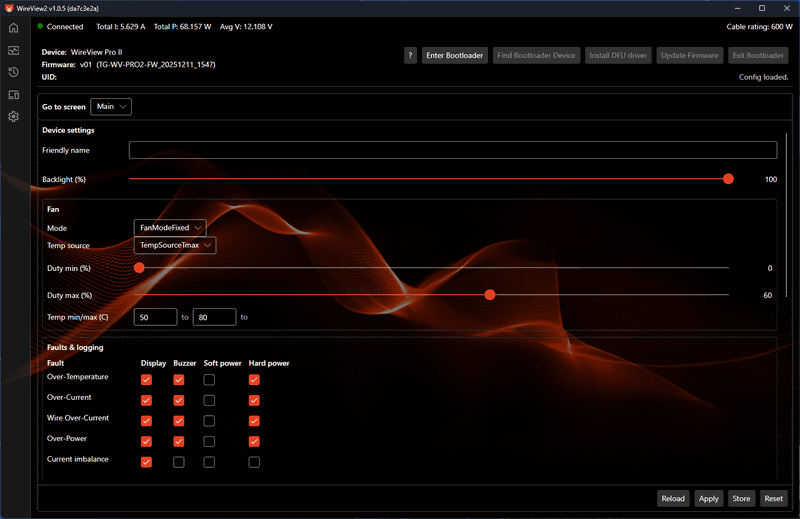The height and width of the screenshot is (519, 800).
Task: Click the Apply button
Action: pyautogui.click(x=709, y=499)
